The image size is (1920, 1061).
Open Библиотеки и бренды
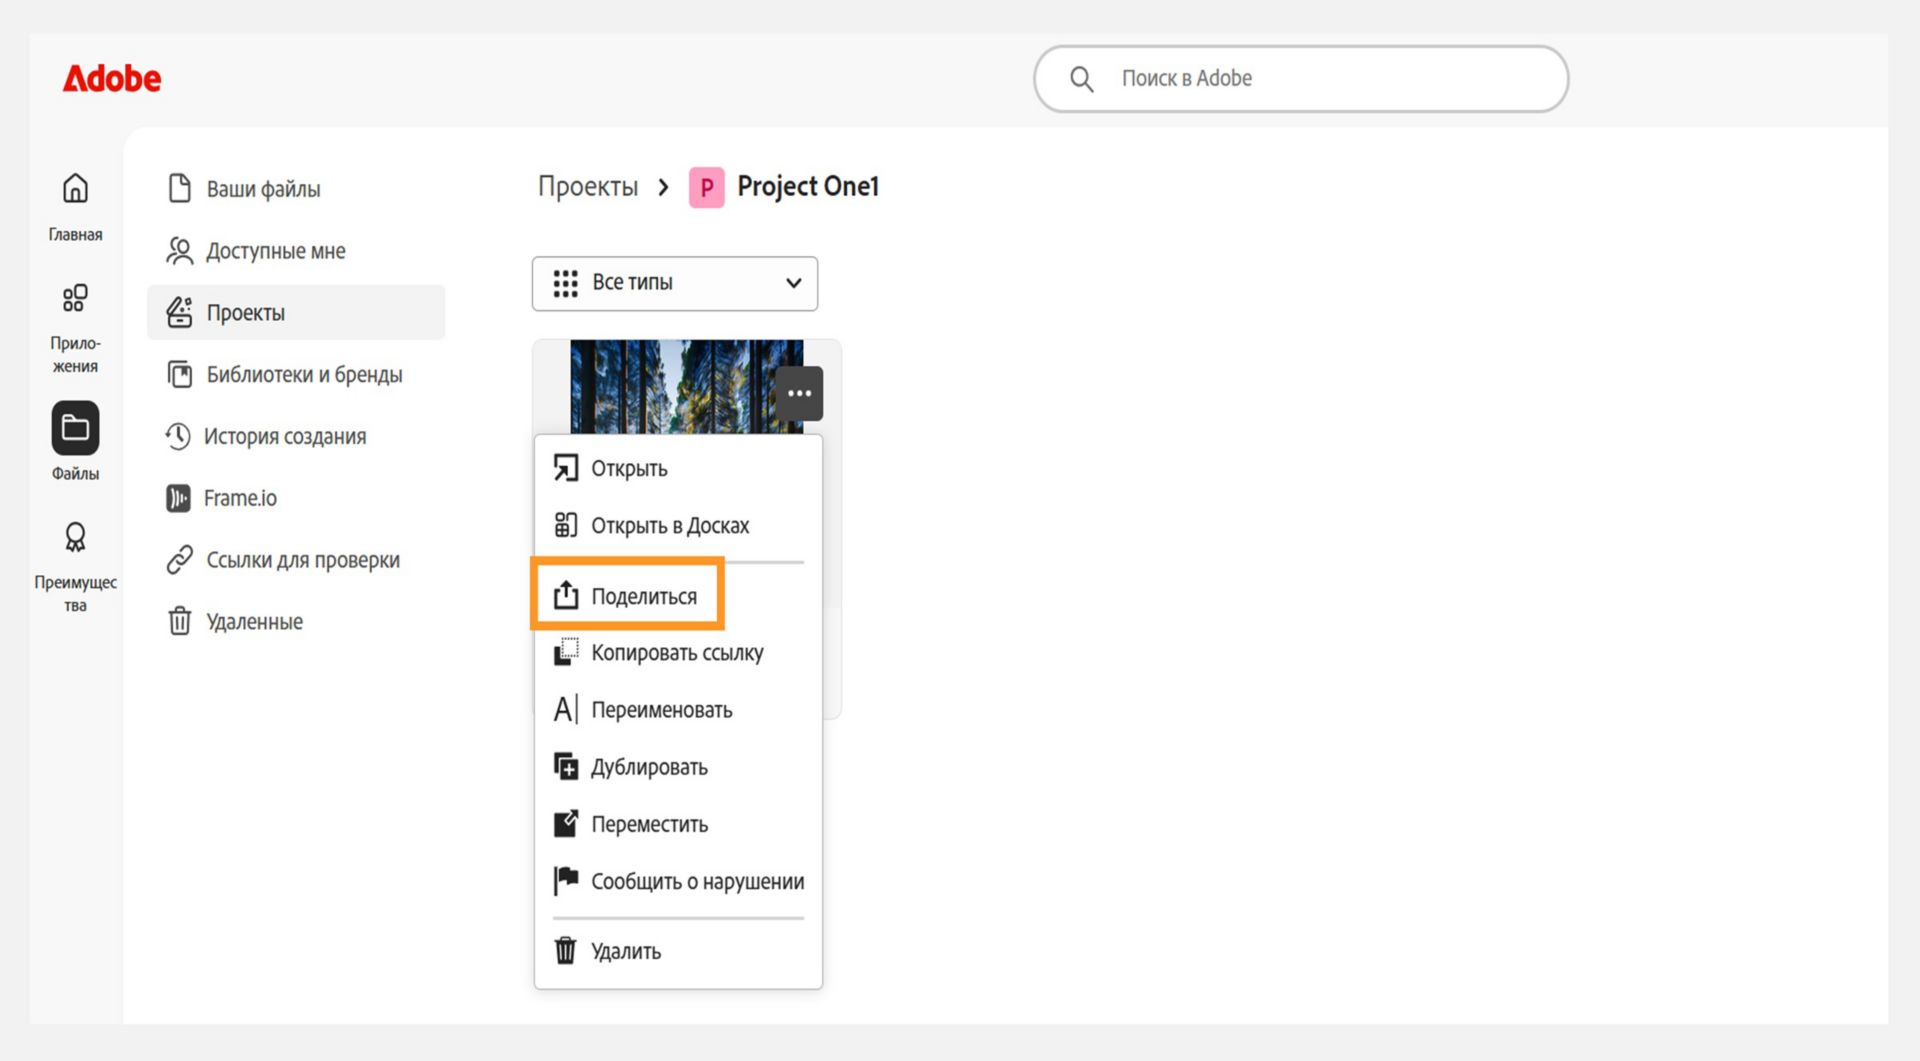tap(296, 374)
